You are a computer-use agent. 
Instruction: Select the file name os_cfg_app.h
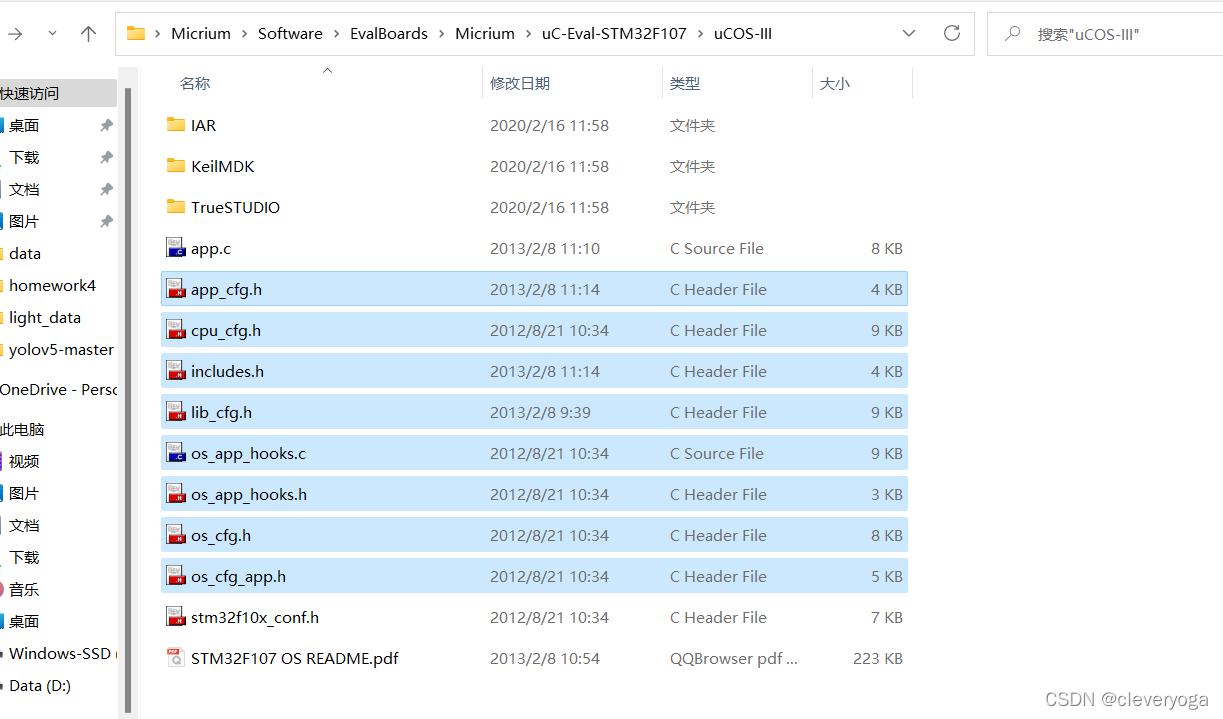coord(238,576)
